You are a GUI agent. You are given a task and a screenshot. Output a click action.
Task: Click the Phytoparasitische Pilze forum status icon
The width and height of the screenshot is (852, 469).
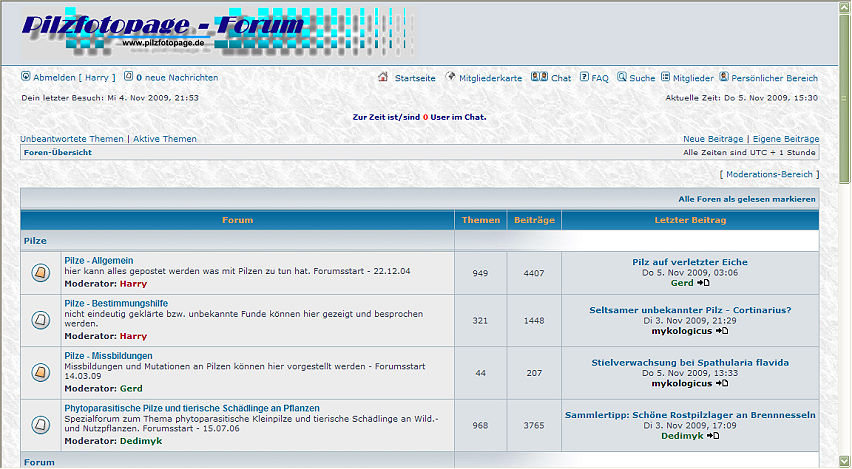41,424
